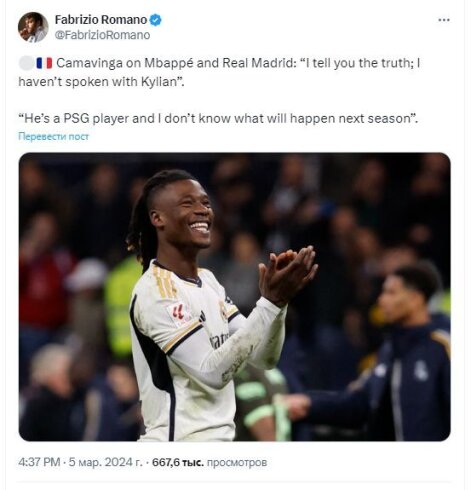Open the @FabrizioRomano handle link
The image size is (471, 490).
click(102, 35)
